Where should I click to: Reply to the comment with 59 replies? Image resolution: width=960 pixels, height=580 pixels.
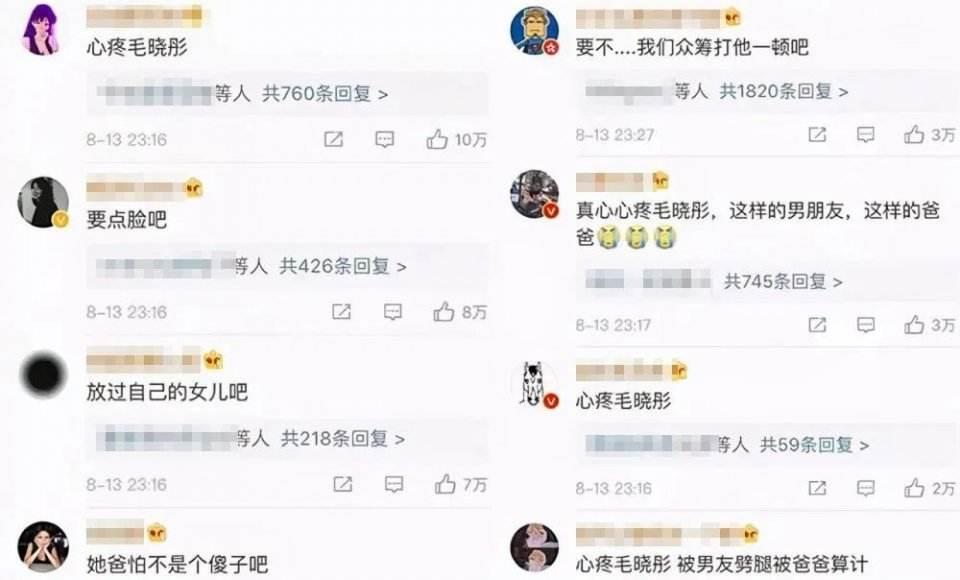(865, 488)
